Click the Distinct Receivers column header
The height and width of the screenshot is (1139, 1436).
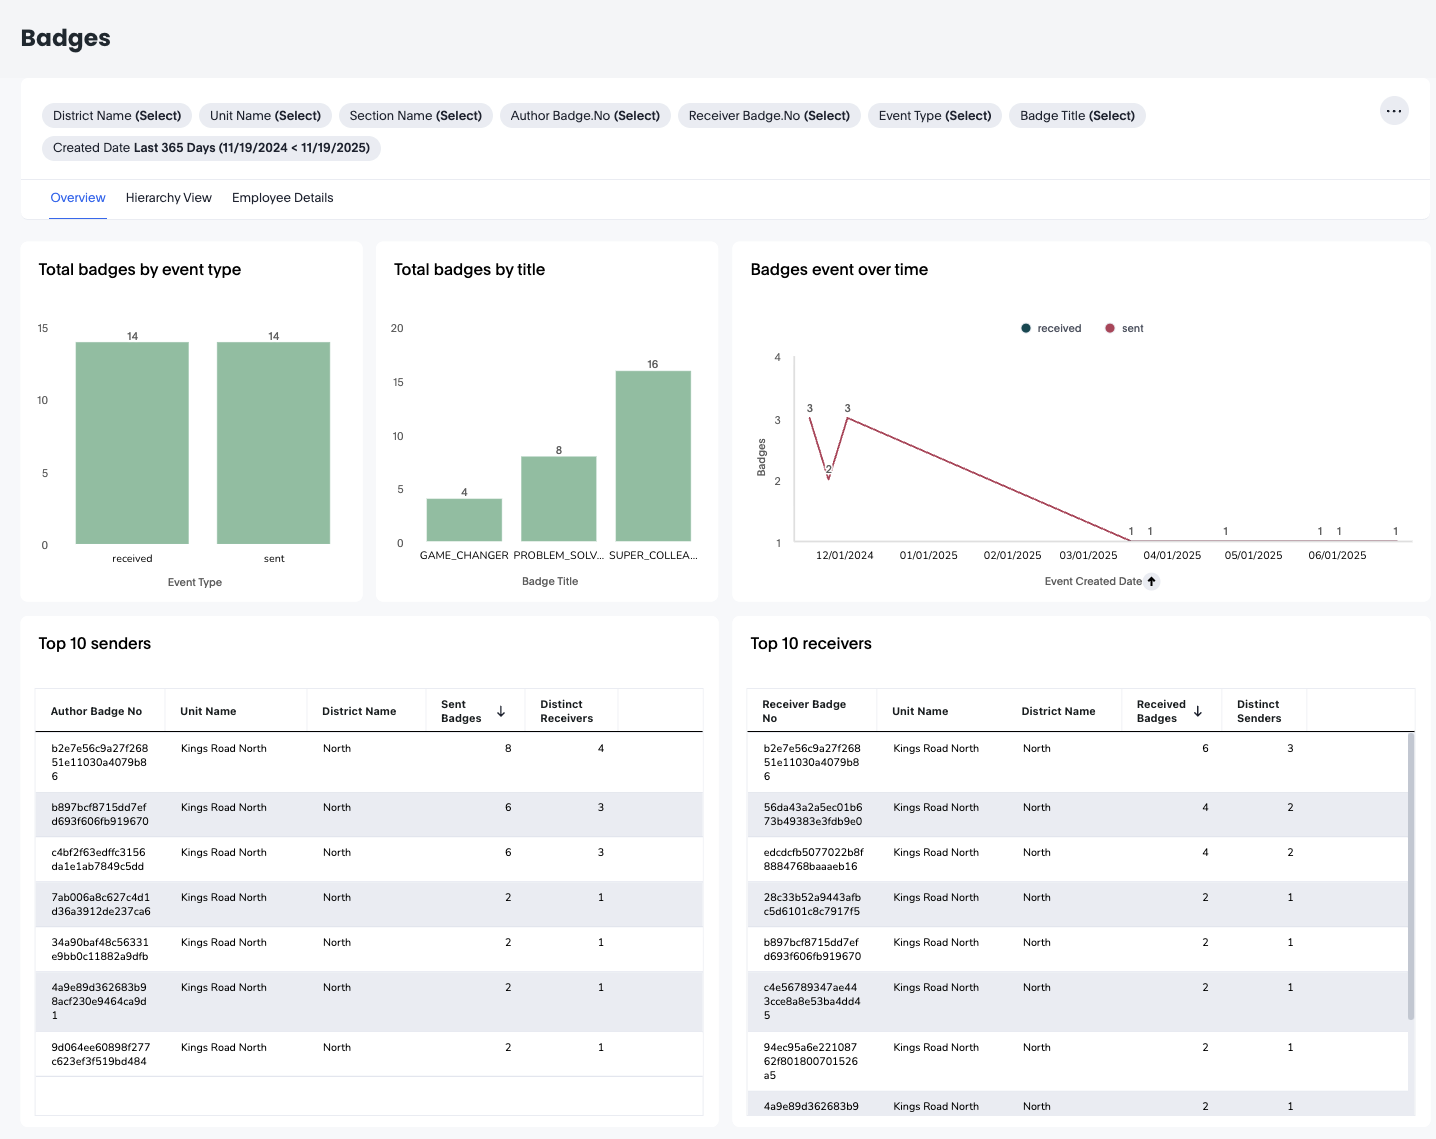tap(567, 711)
